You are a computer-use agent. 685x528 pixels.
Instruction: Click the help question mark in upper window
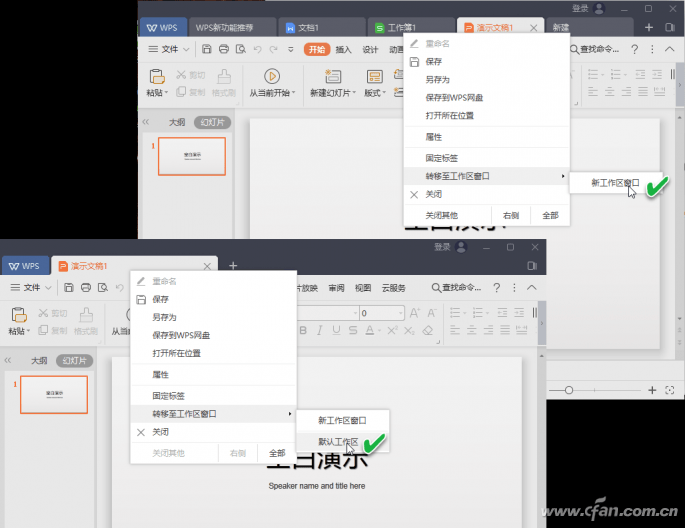pos(634,49)
